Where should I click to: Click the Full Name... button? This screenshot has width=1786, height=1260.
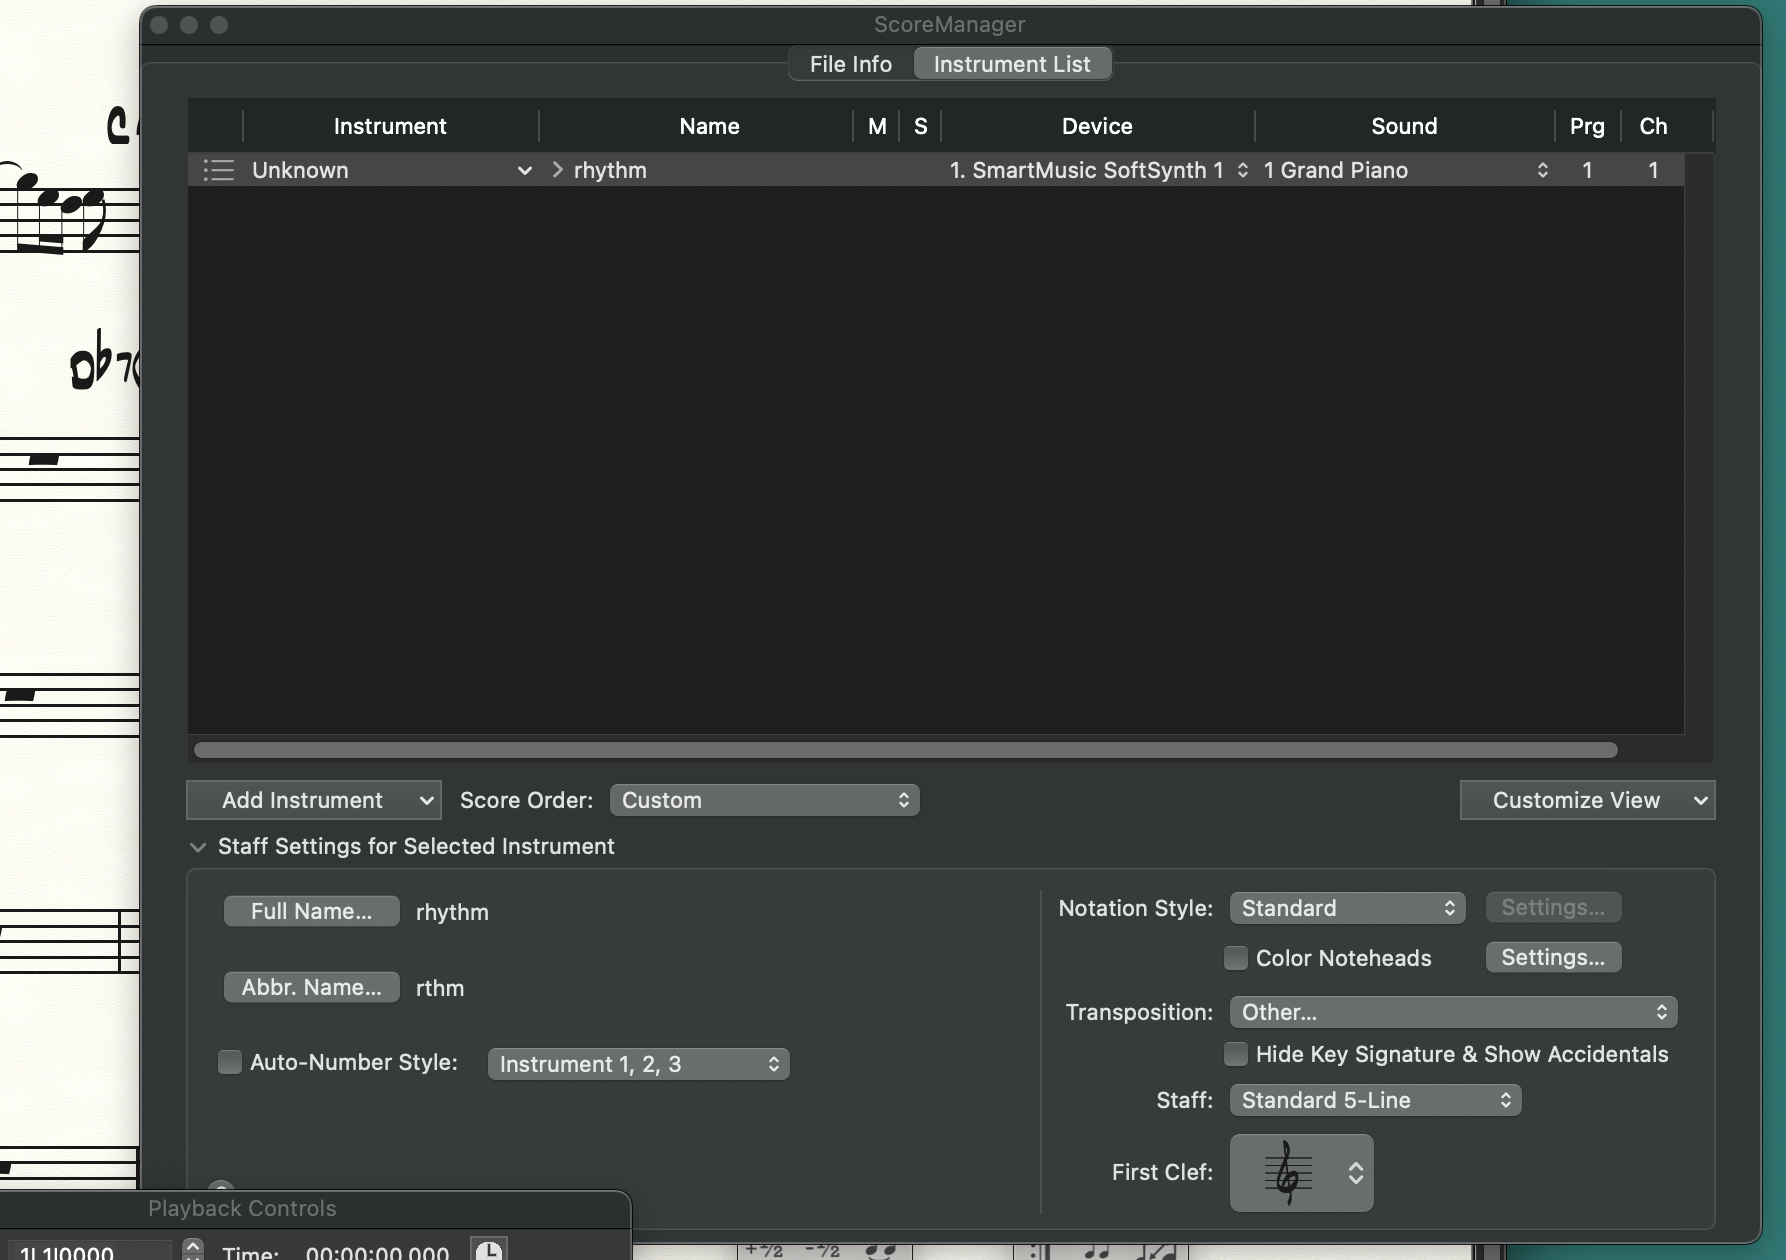311,911
